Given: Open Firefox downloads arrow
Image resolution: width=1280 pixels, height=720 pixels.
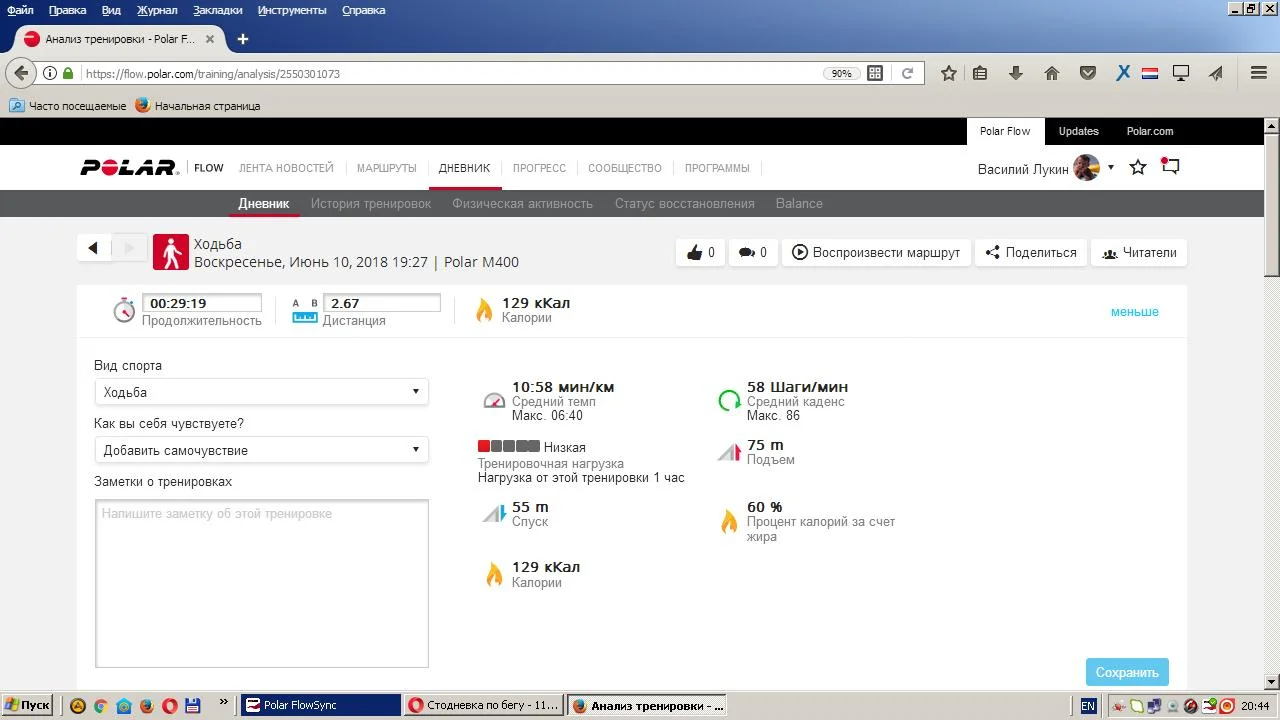Looking at the screenshot, I should [x=1016, y=73].
